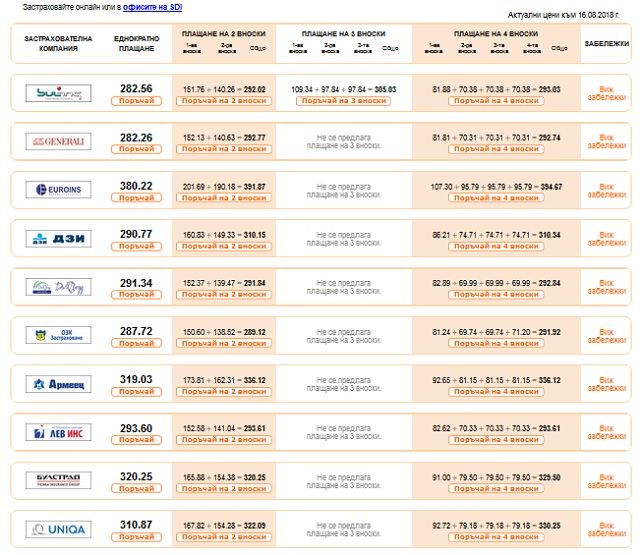640x555 pixels.
Task: Order ОЗК single payment 287.72
Action: point(136,343)
